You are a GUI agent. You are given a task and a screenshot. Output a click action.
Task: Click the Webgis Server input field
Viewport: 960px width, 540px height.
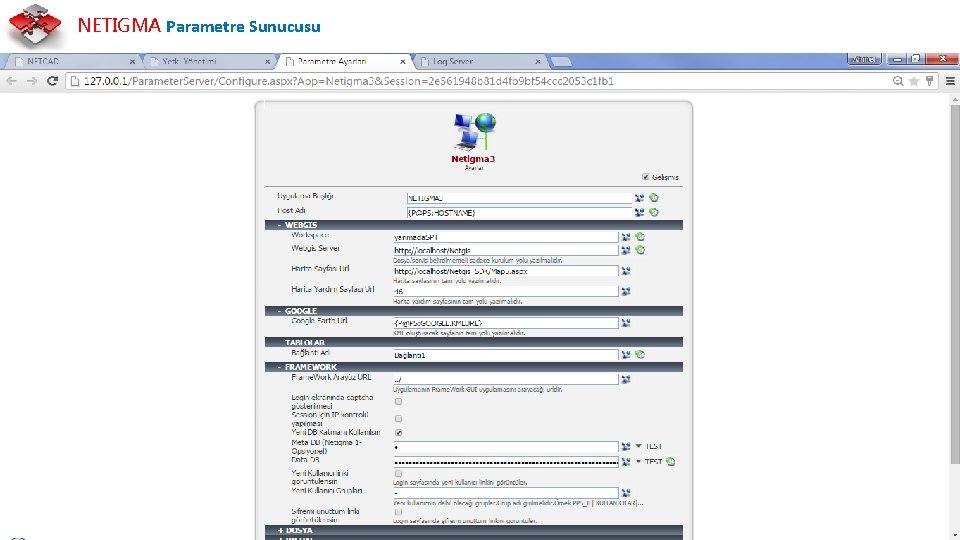[506, 250]
